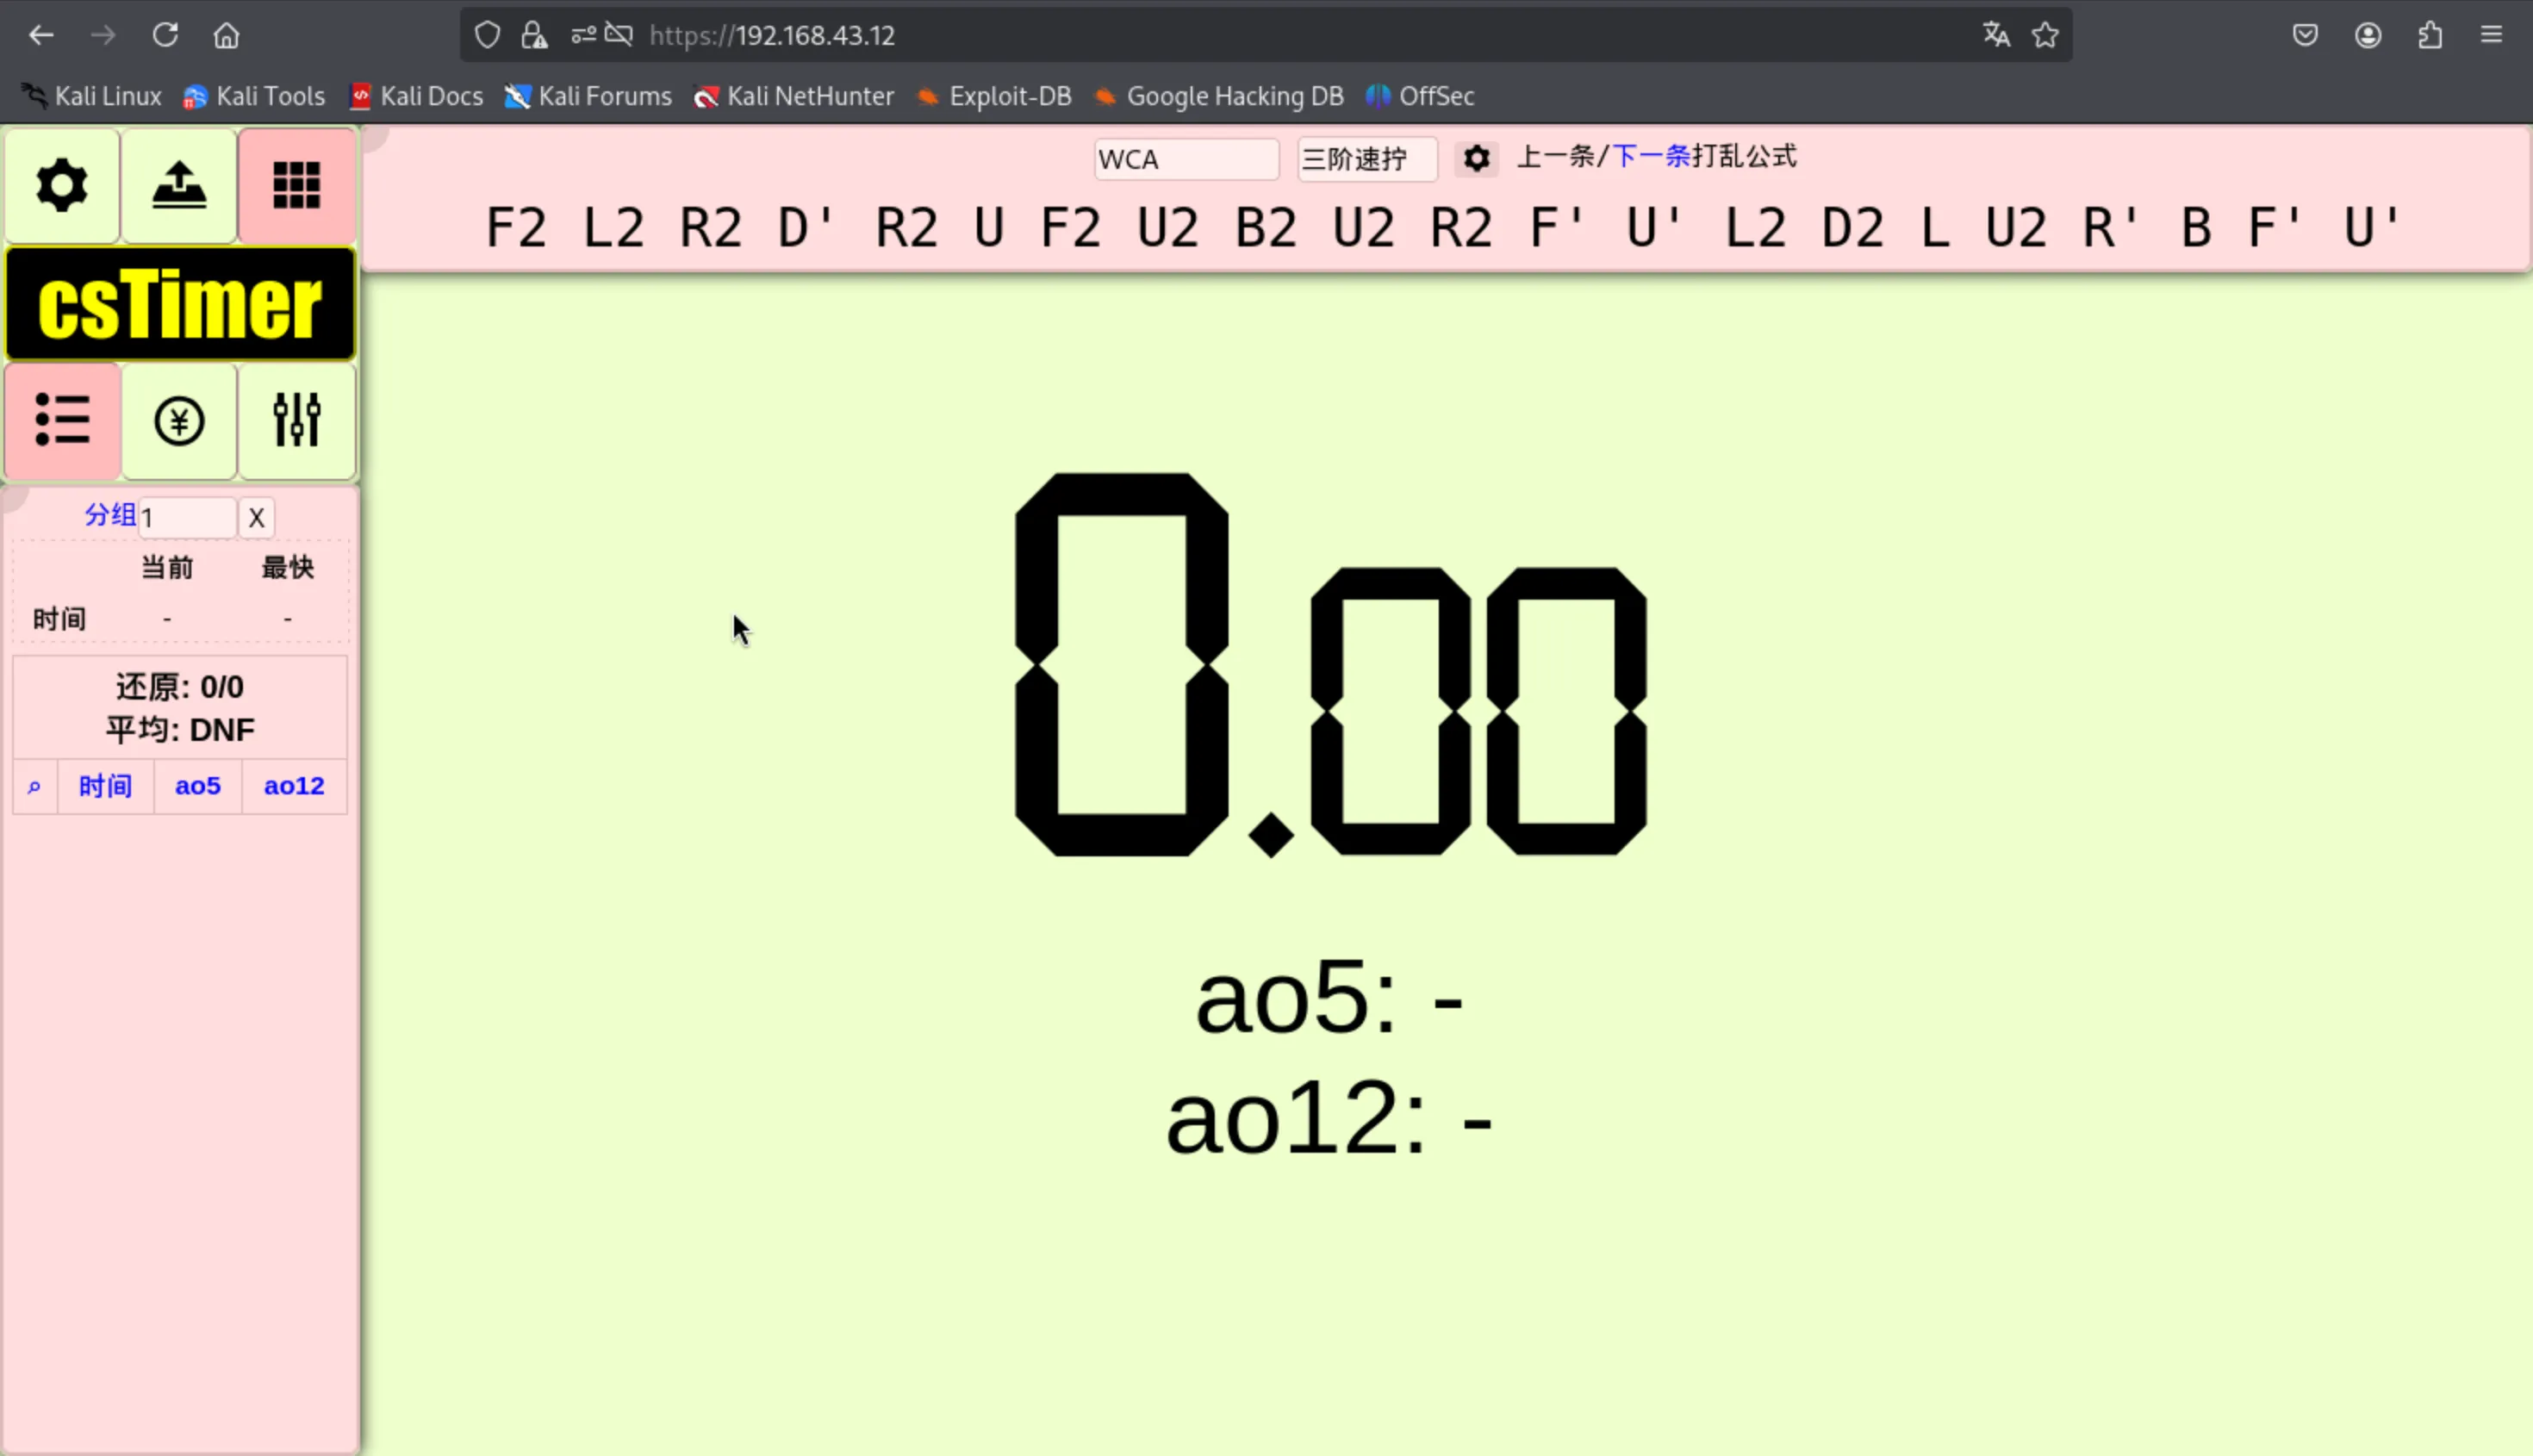Click the ao5 column header
2533x1456 pixels.
click(198, 786)
